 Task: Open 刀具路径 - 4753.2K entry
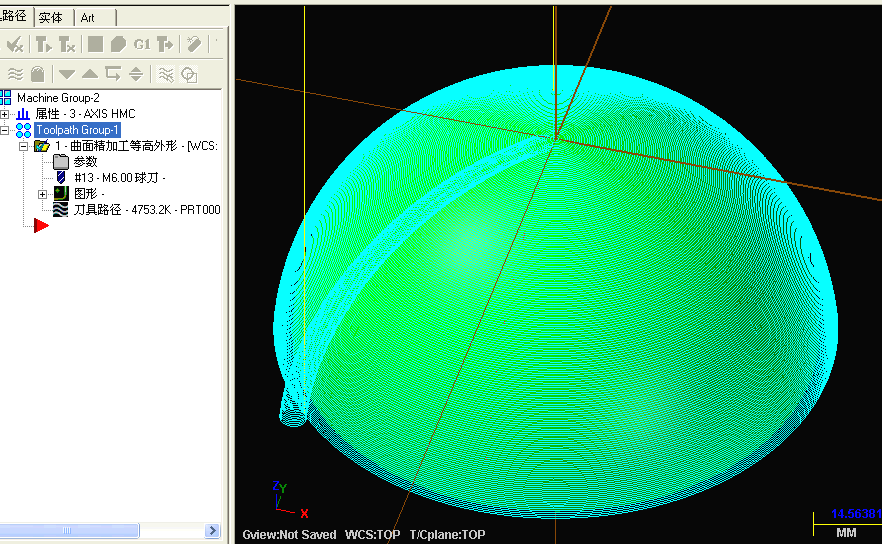(x=147, y=210)
